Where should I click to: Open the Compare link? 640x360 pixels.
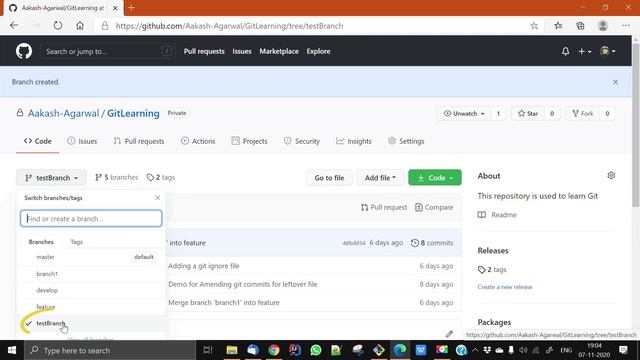(x=434, y=207)
